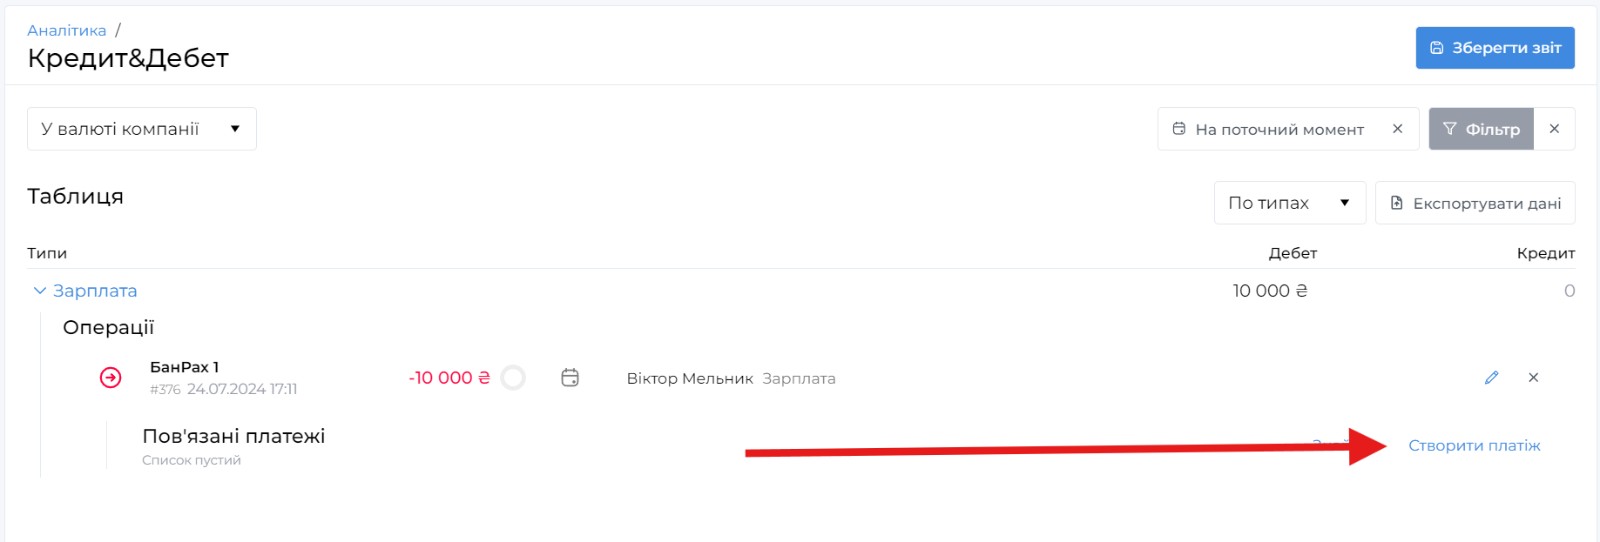
Task: Open the "У валюті компанії" currency dropdown
Action: 141,129
